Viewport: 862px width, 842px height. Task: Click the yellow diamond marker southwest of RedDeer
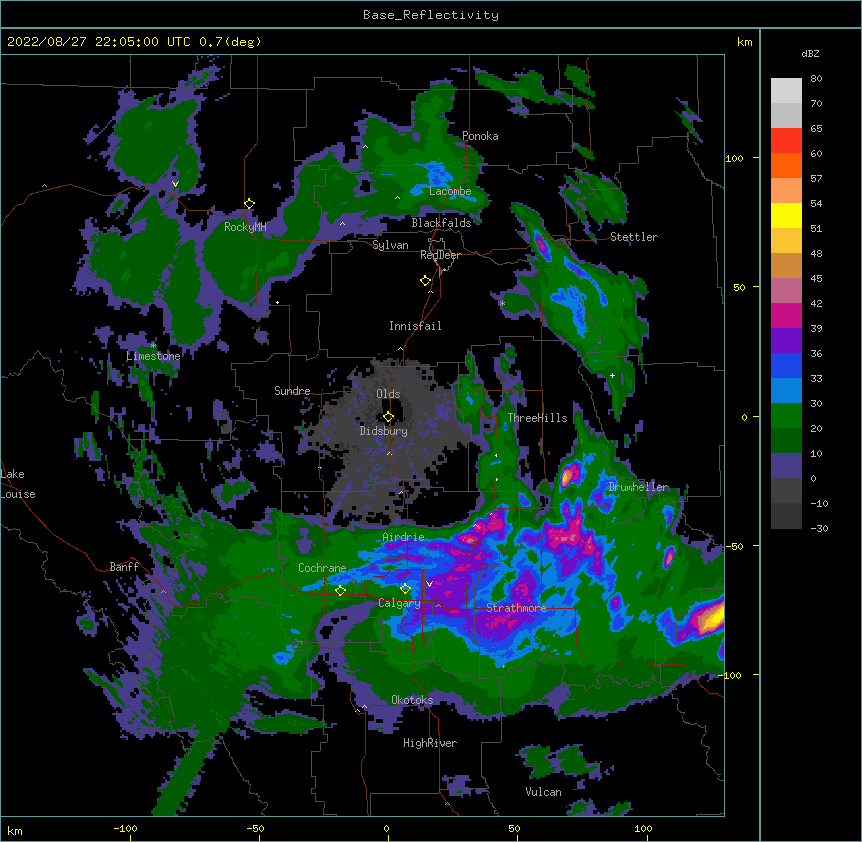[426, 281]
